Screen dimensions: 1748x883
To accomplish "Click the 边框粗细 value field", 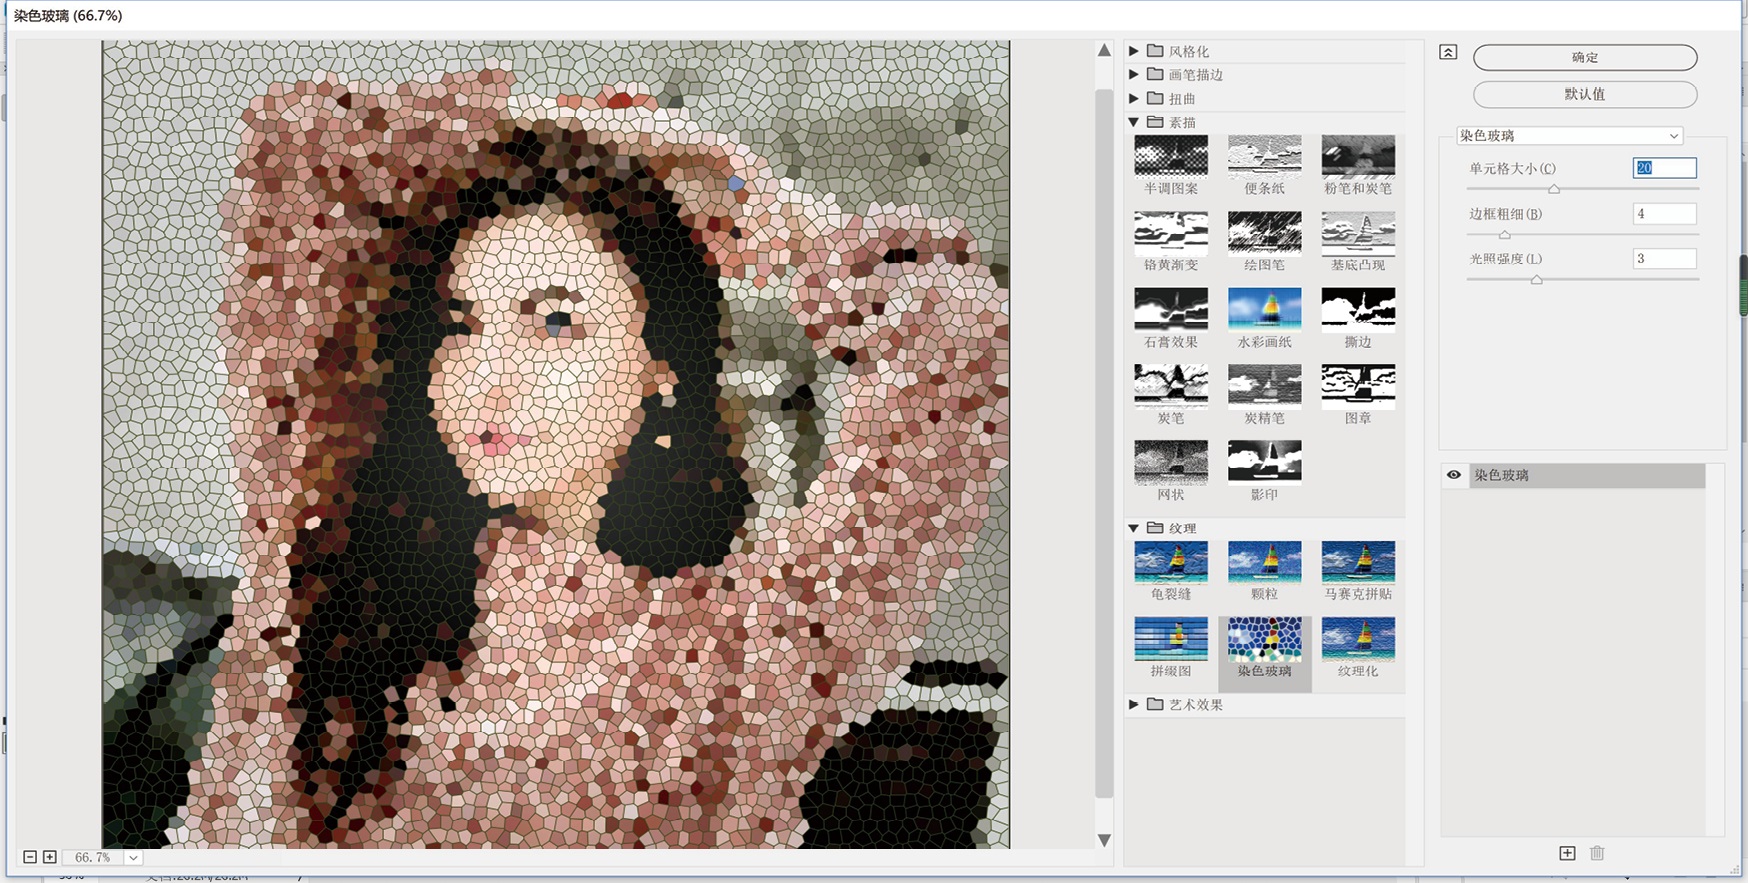I will click(x=1665, y=213).
